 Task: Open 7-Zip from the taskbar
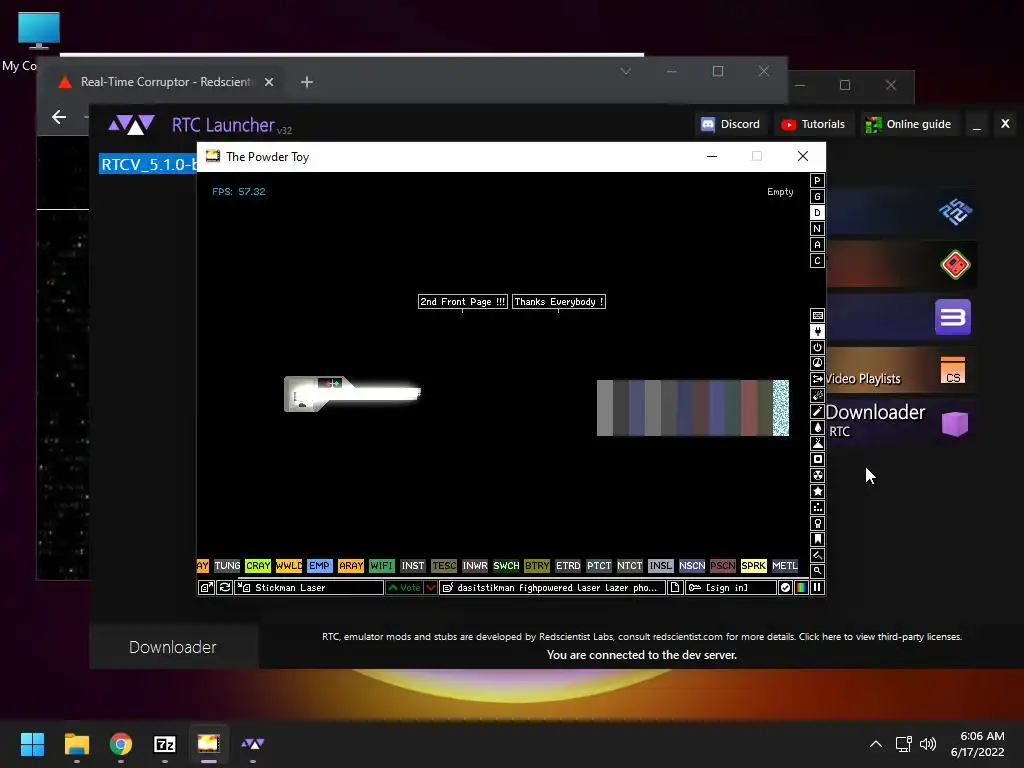(165, 744)
